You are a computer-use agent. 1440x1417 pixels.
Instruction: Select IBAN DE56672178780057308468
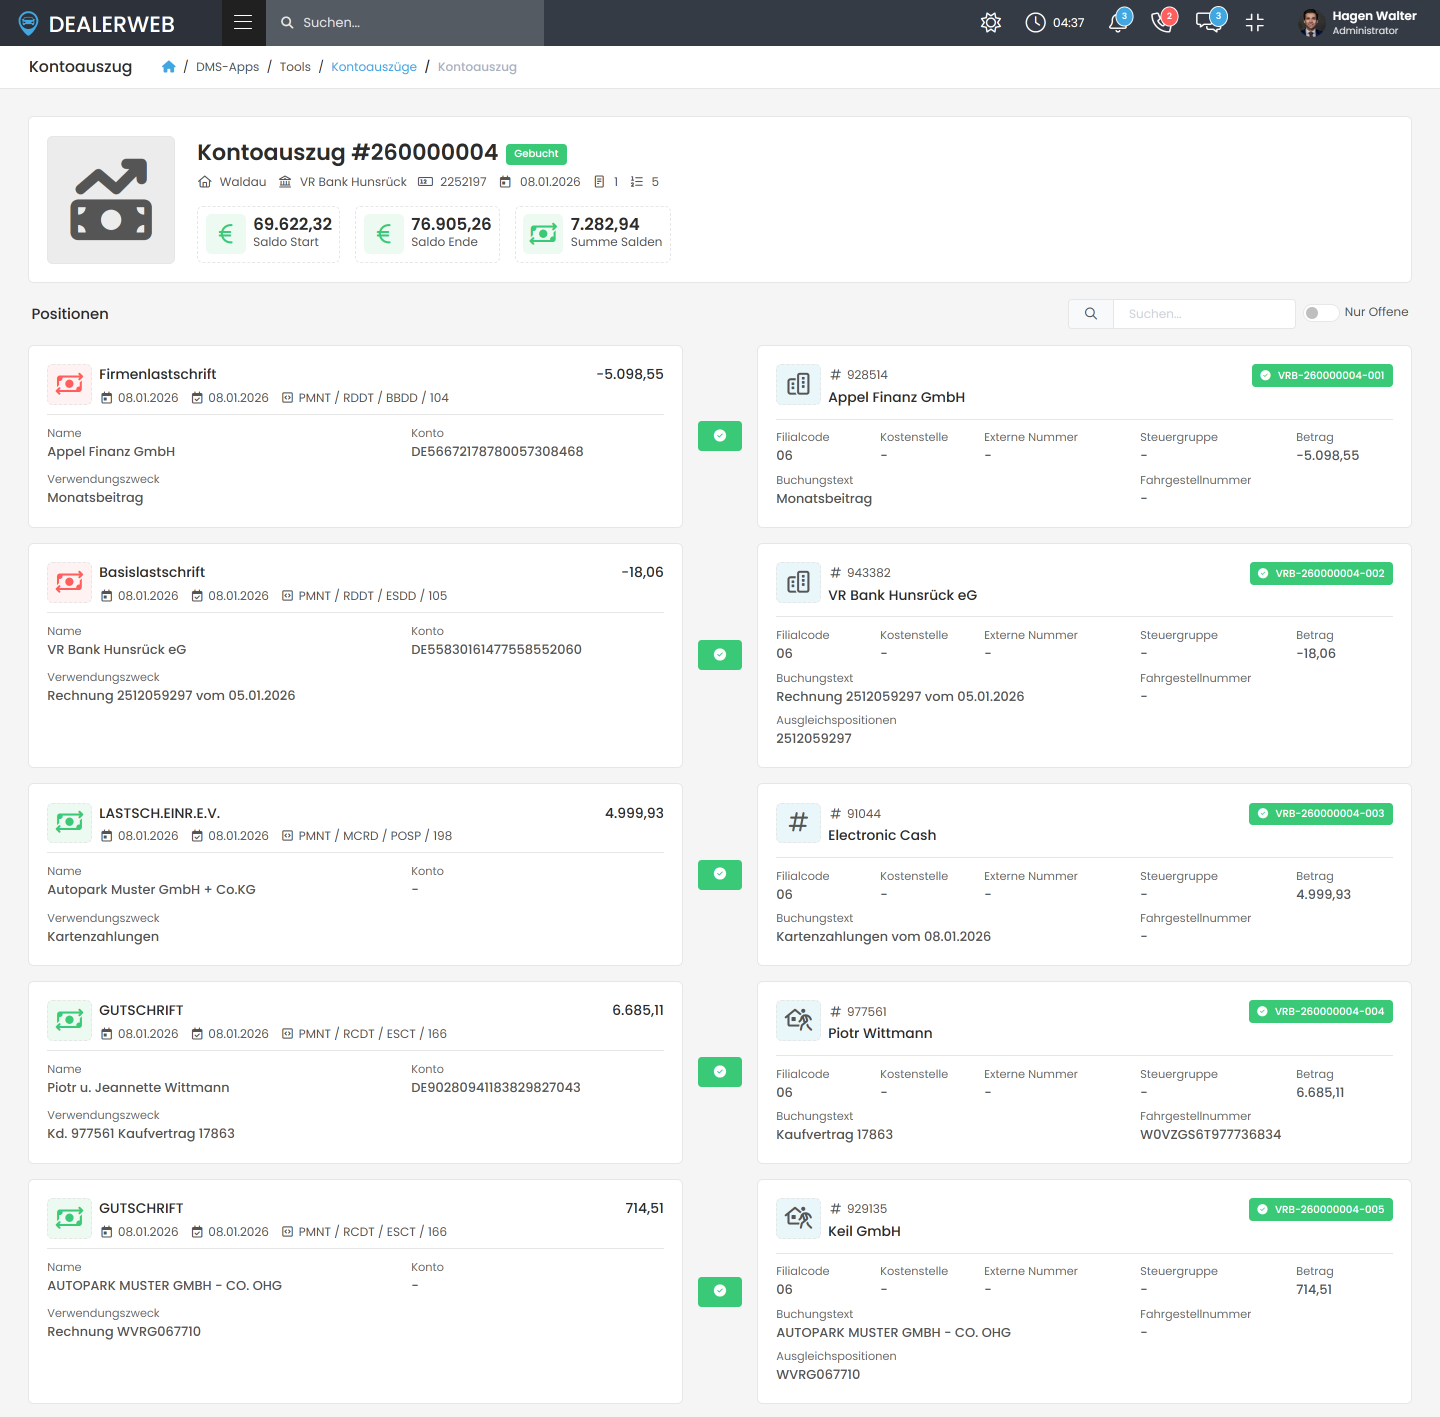(x=497, y=452)
